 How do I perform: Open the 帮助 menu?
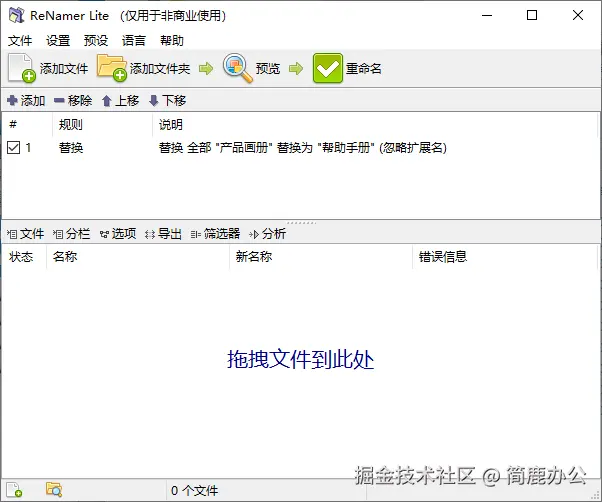click(x=172, y=40)
